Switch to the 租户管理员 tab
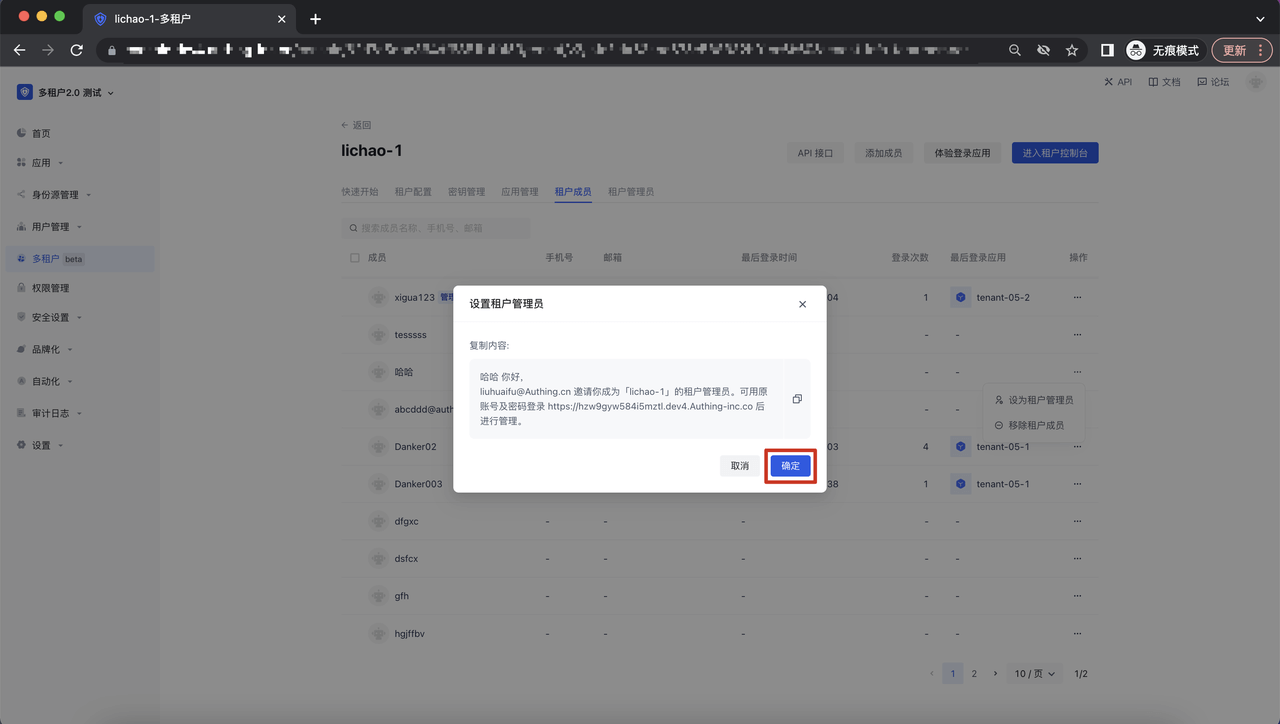 (630, 192)
